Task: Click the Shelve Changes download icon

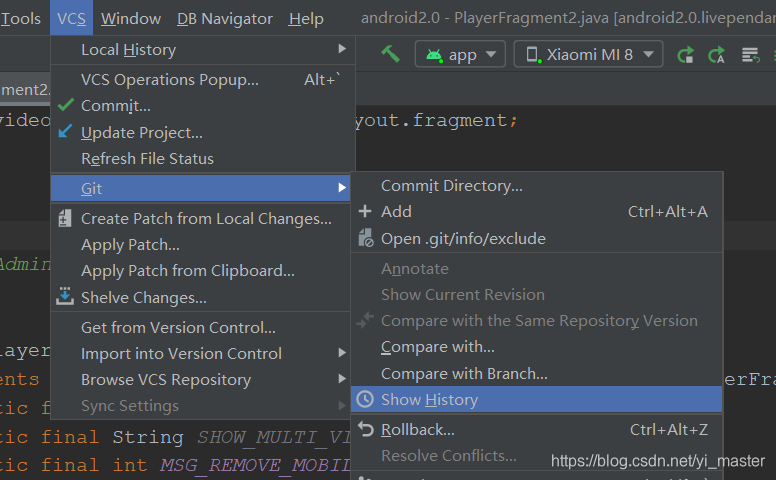Action: [x=65, y=296]
